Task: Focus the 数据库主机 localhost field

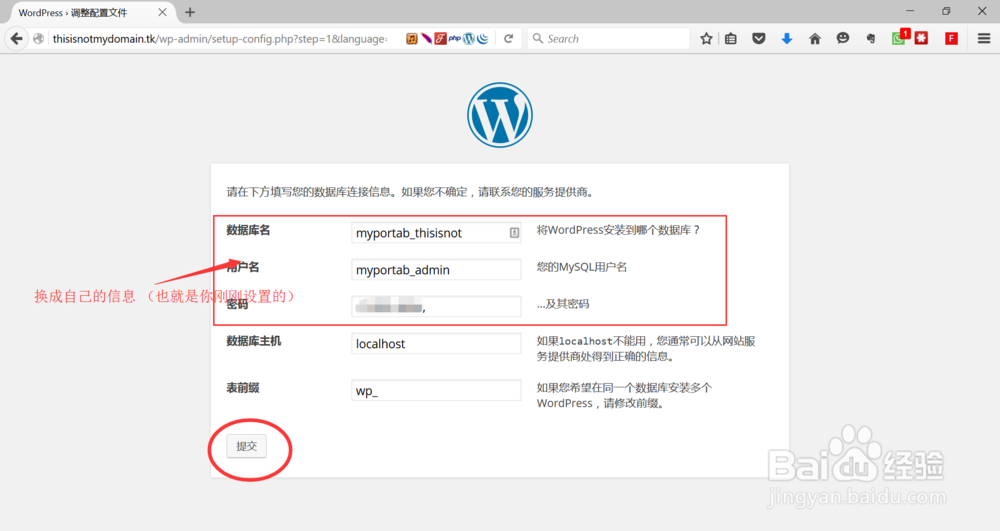Action: [436, 344]
